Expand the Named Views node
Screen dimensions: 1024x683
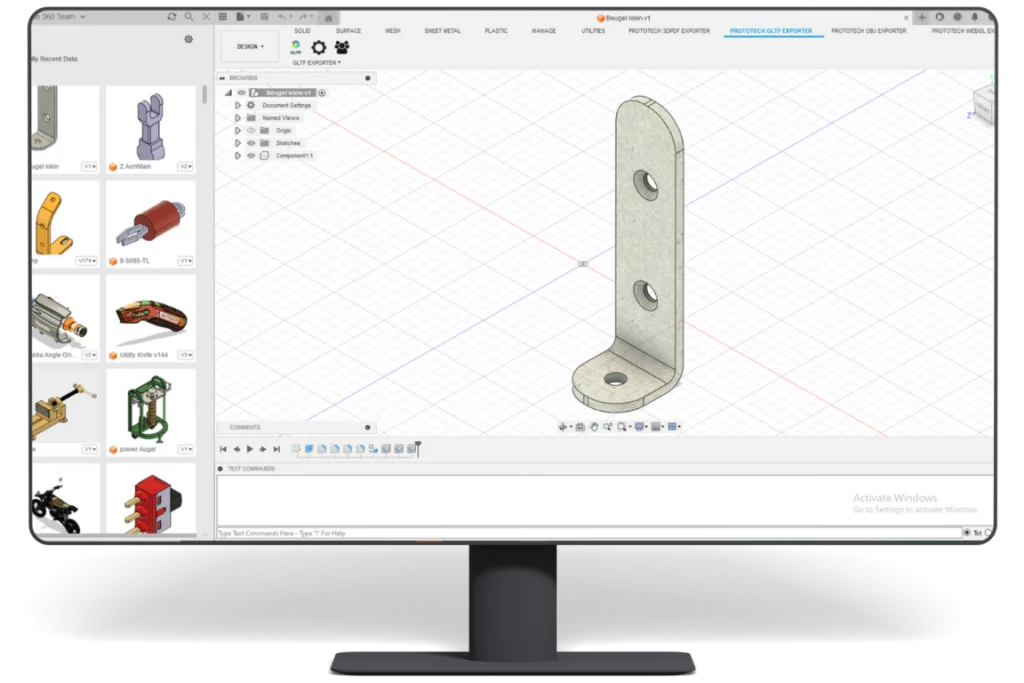(x=237, y=117)
